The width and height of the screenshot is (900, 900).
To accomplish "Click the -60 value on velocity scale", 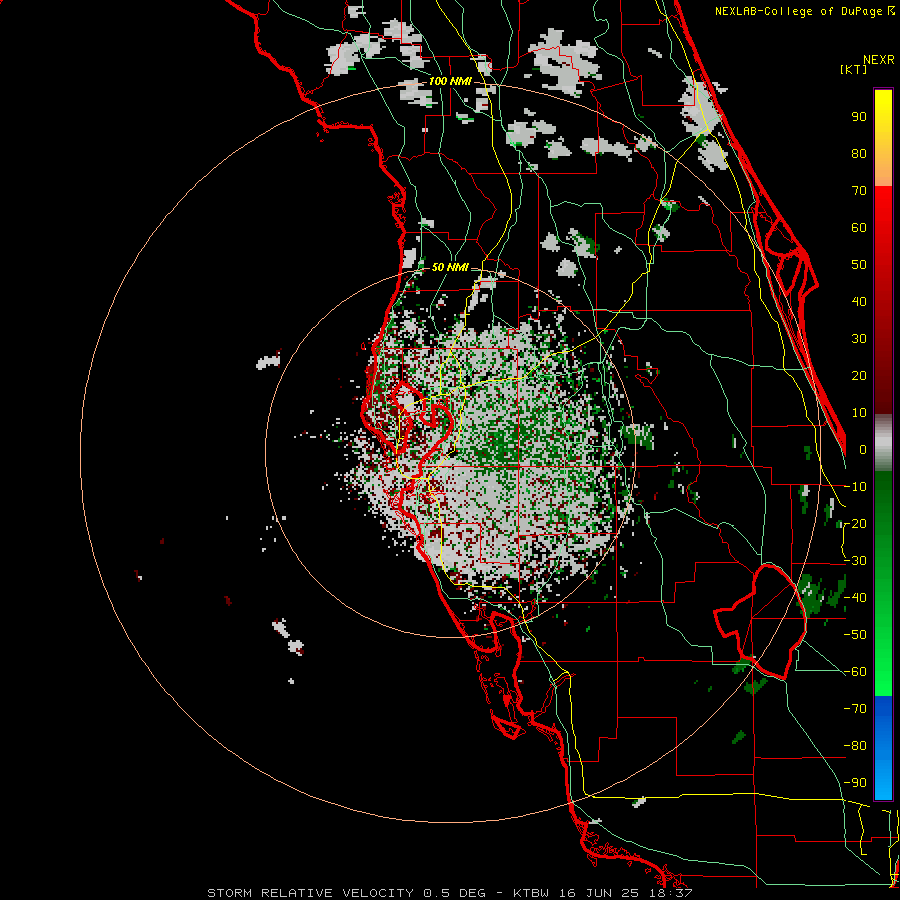I will pyautogui.click(x=856, y=672).
